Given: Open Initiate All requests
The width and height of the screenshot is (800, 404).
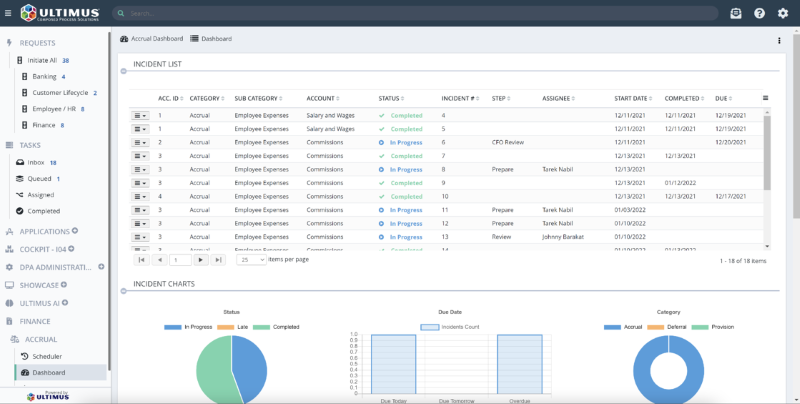Looking at the screenshot, I should click(x=43, y=60).
